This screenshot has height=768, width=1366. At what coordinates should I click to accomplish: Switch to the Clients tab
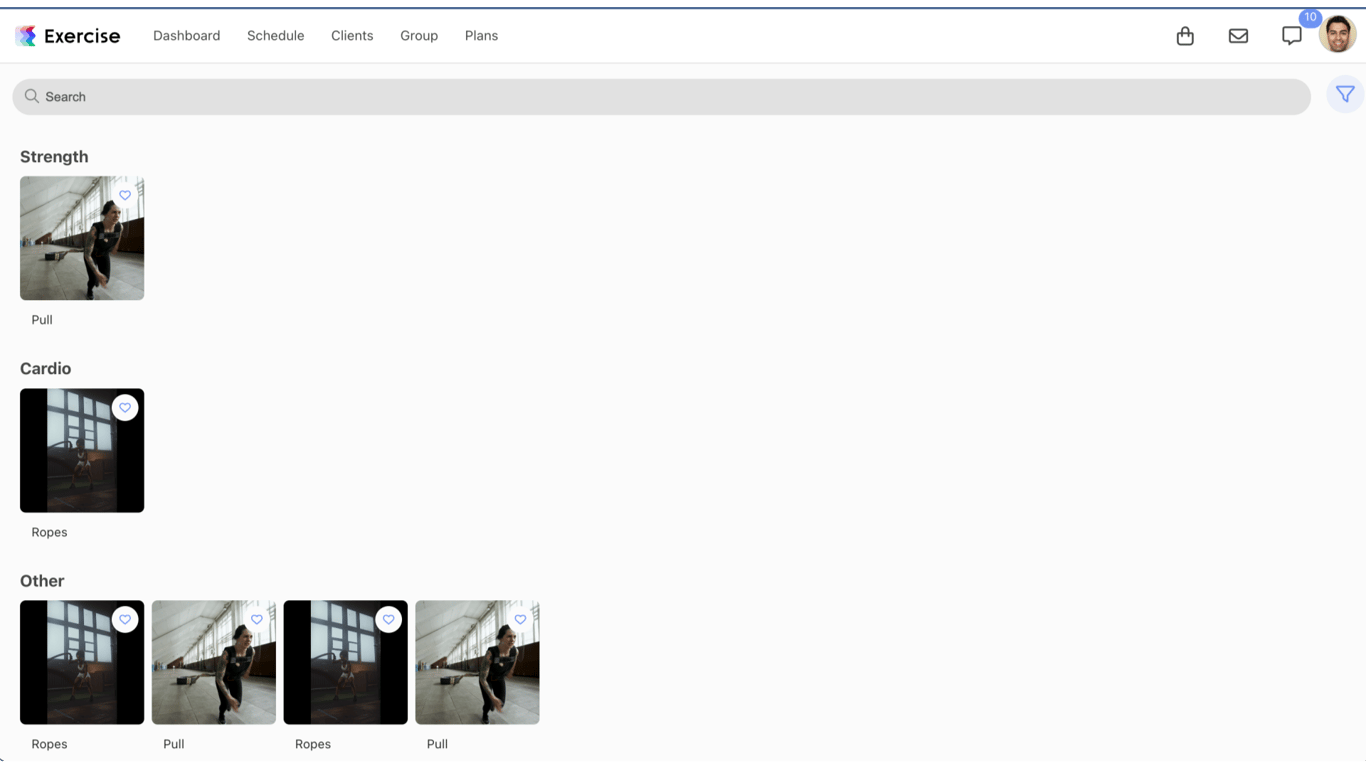point(352,35)
